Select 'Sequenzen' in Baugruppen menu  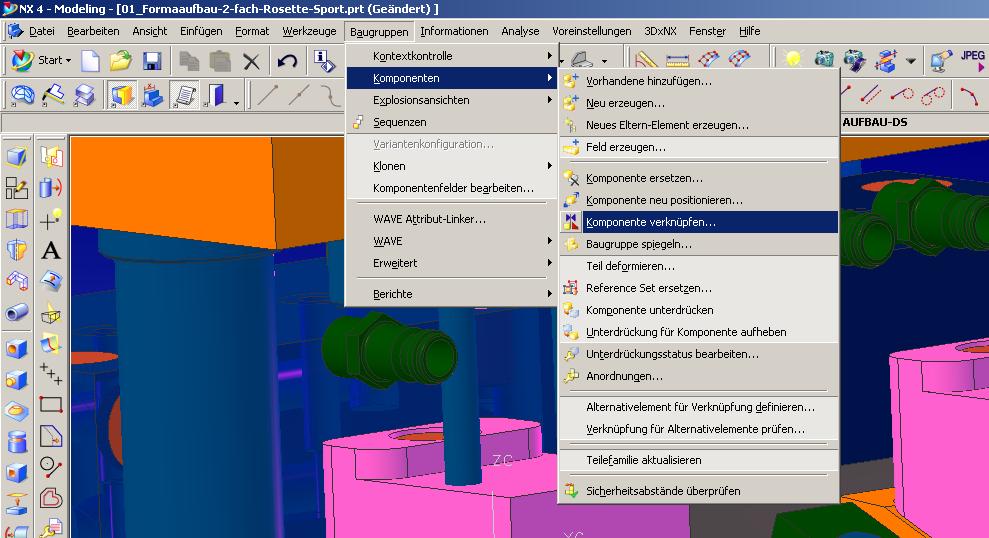point(452,122)
